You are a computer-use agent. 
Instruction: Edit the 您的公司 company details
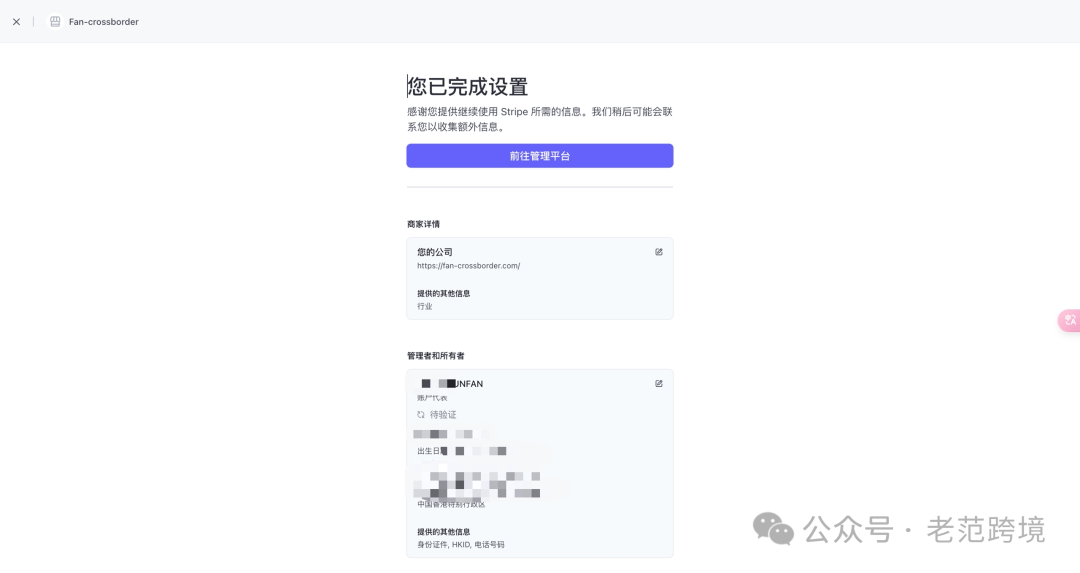click(658, 252)
